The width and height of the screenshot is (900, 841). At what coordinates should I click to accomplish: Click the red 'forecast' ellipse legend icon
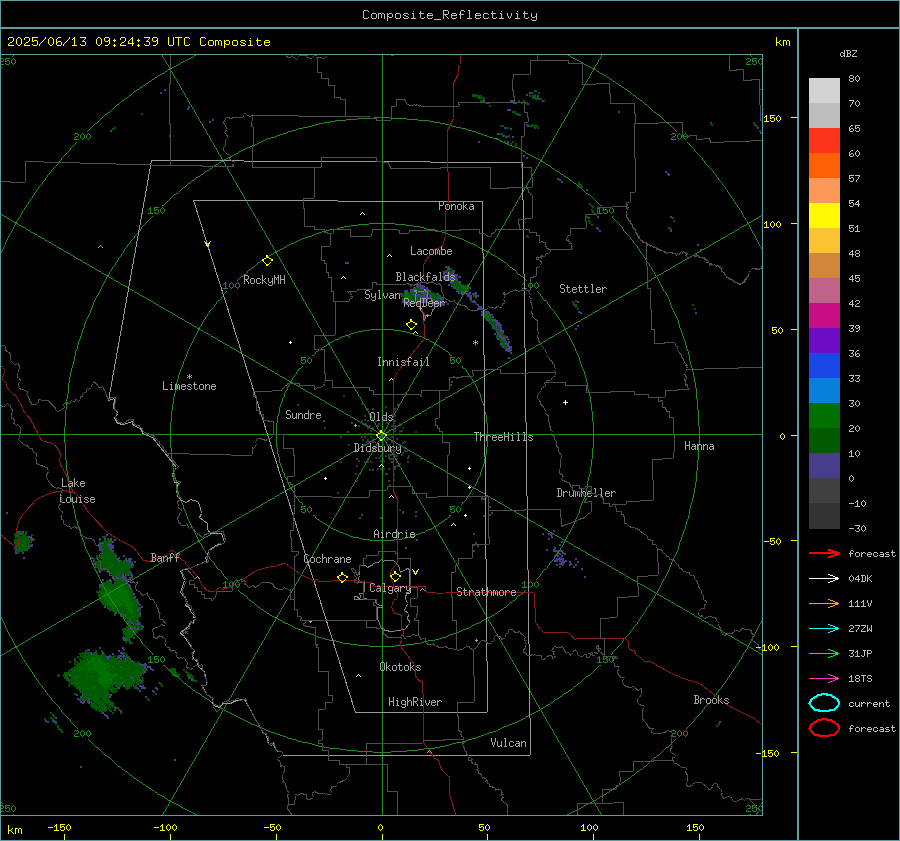pyautogui.click(x=824, y=728)
